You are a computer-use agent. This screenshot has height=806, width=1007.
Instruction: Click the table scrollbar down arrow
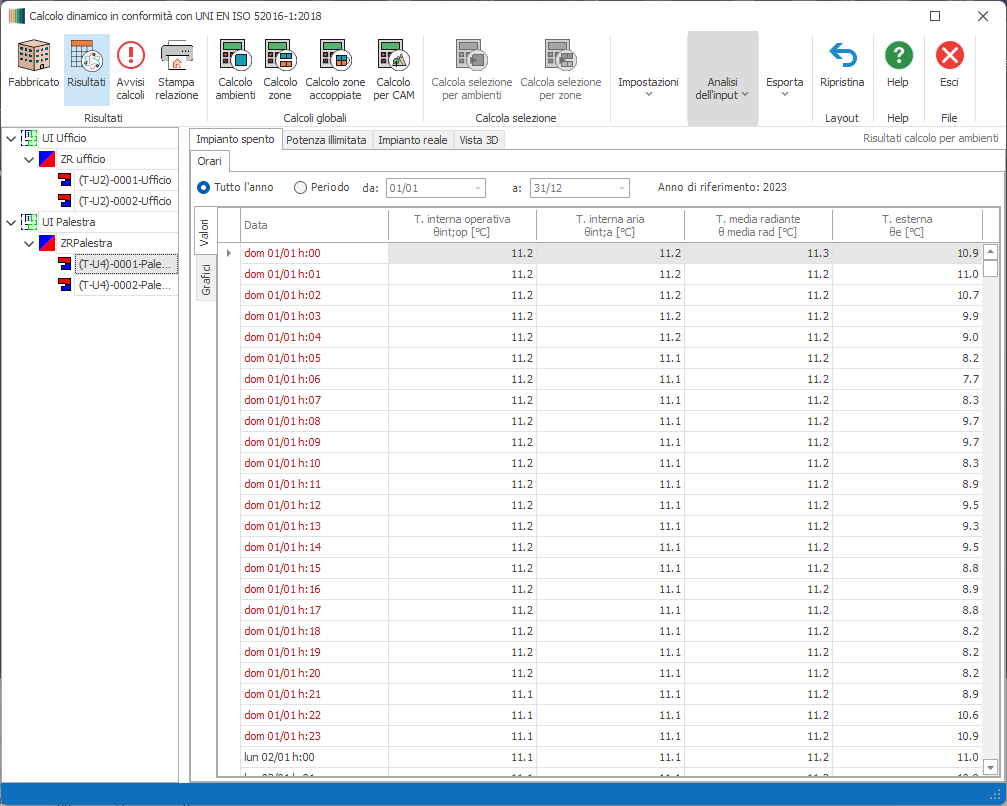click(x=990, y=767)
